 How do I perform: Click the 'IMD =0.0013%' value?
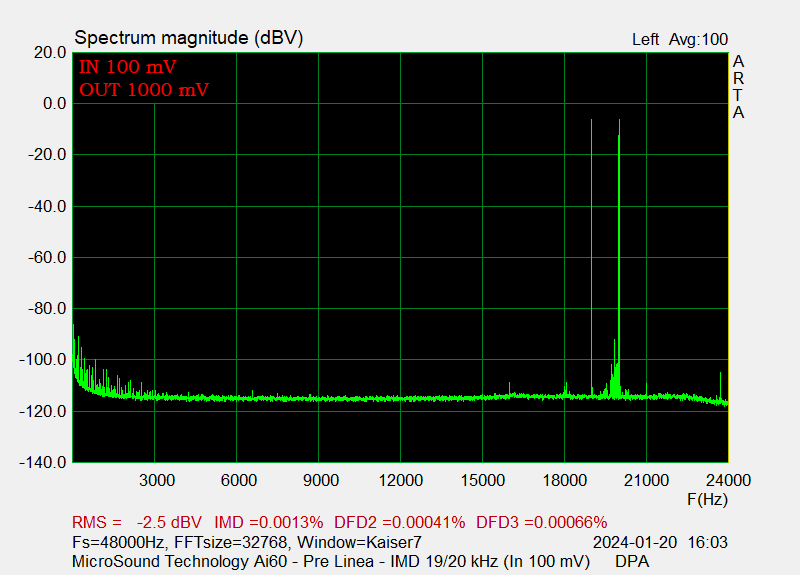click(268, 522)
